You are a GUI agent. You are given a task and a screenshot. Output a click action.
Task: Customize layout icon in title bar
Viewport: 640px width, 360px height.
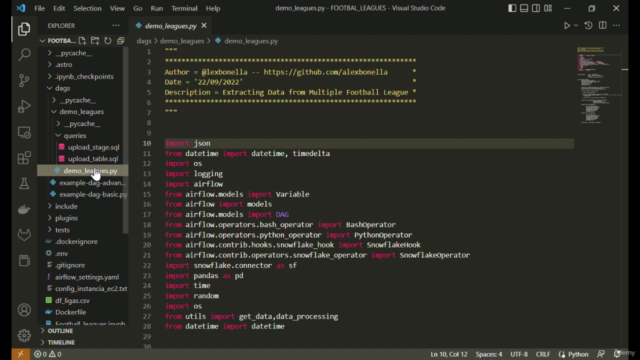pyautogui.click(x=548, y=8)
